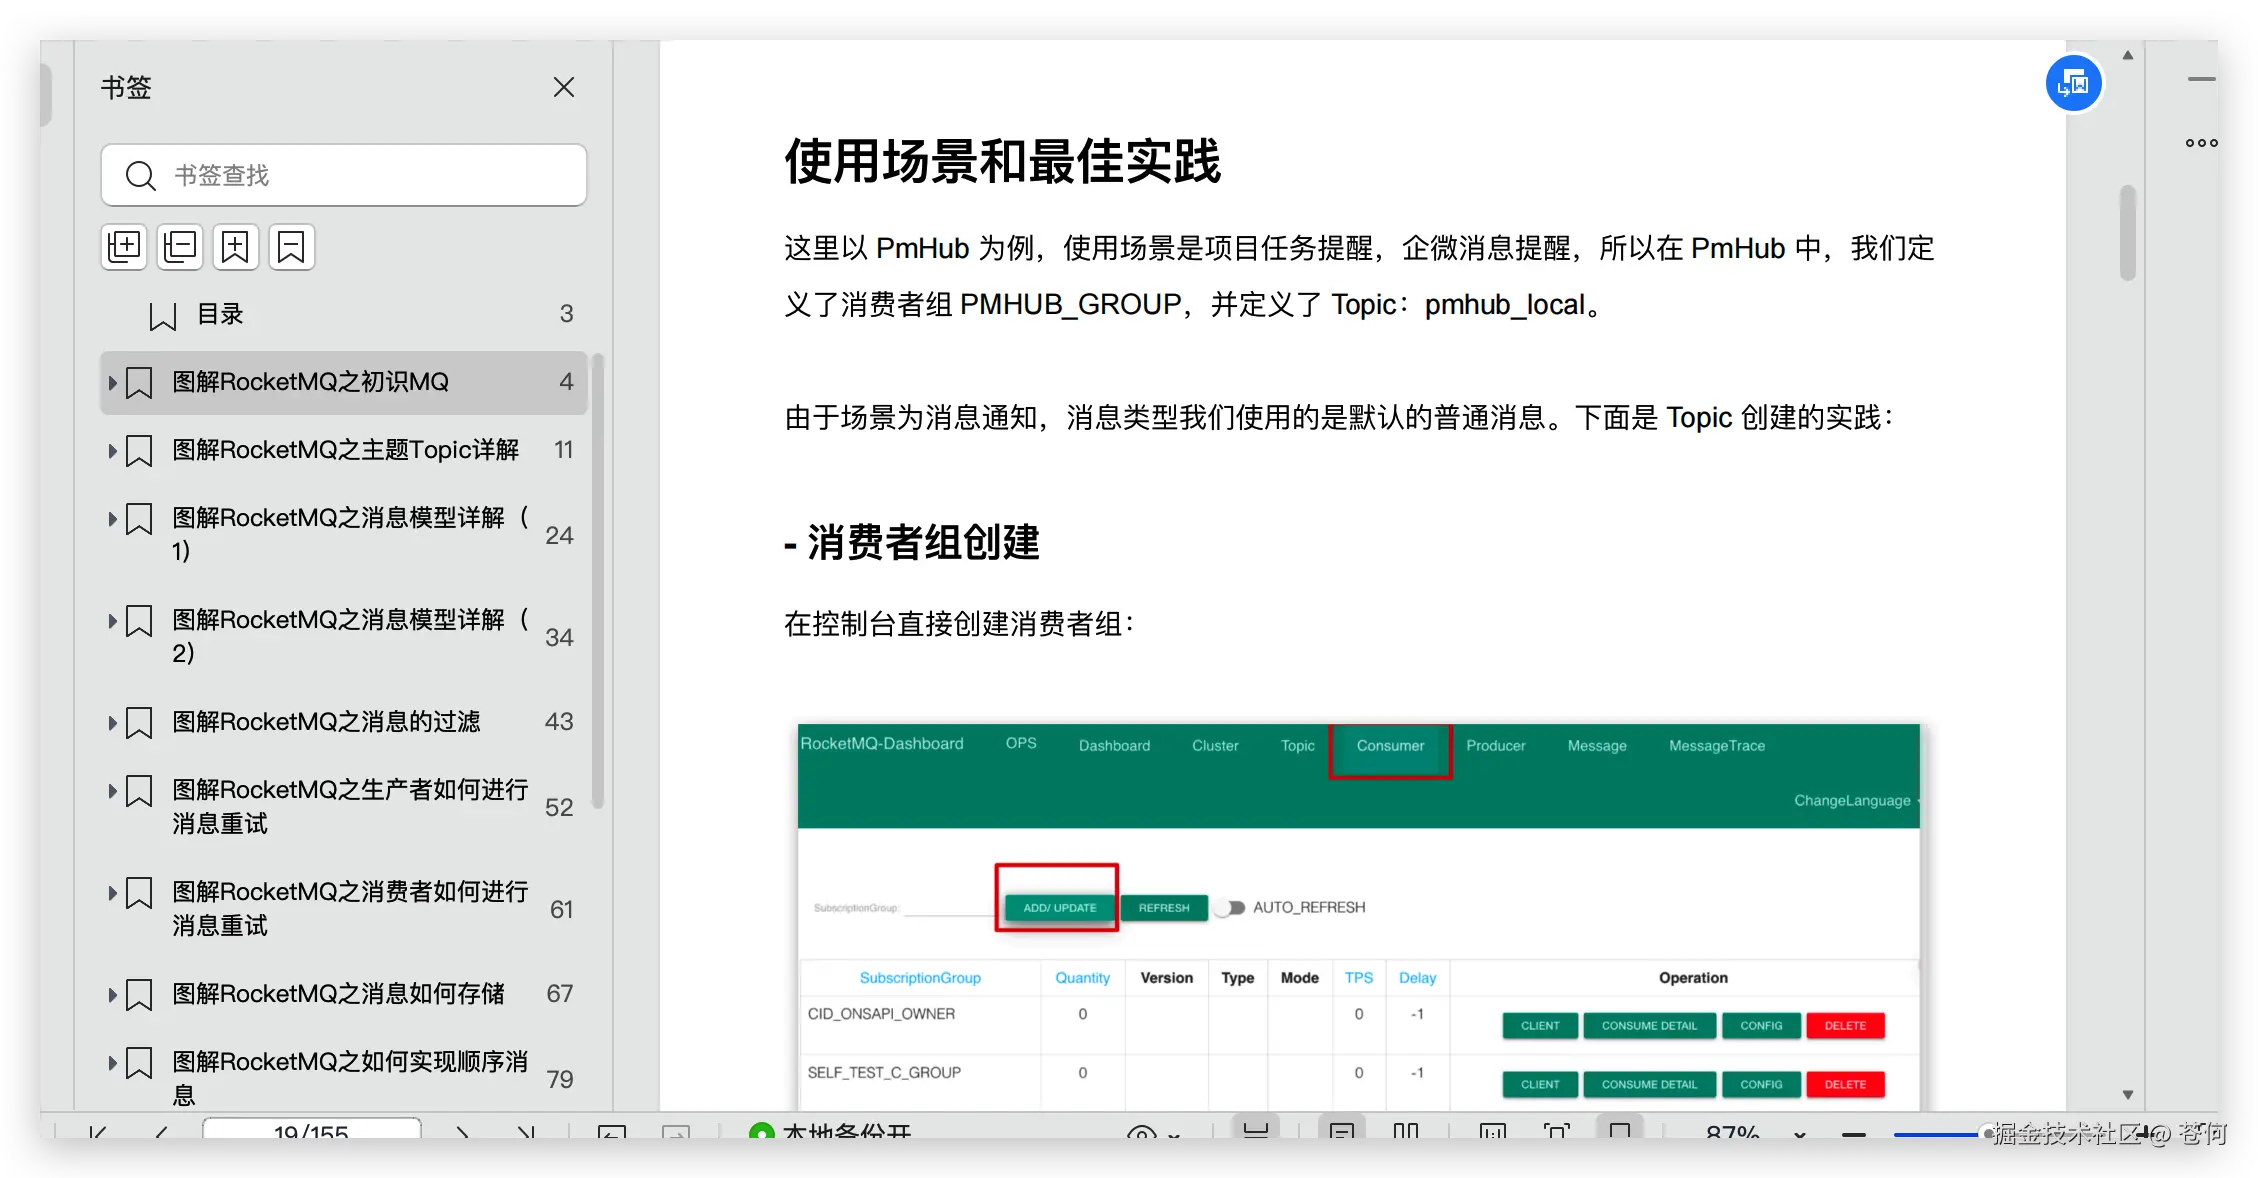Open the three-dot more options menu

pyautogui.click(x=2202, y=143)
